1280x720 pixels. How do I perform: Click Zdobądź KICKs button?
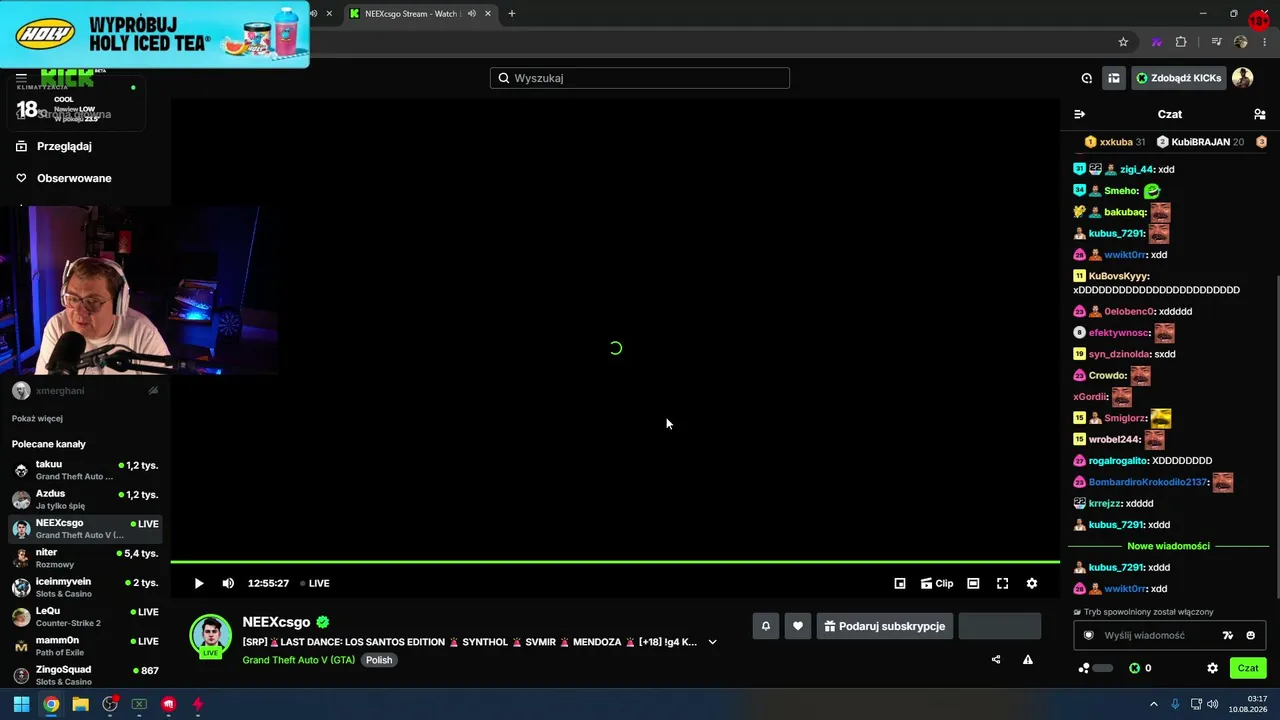[1179, 78]
